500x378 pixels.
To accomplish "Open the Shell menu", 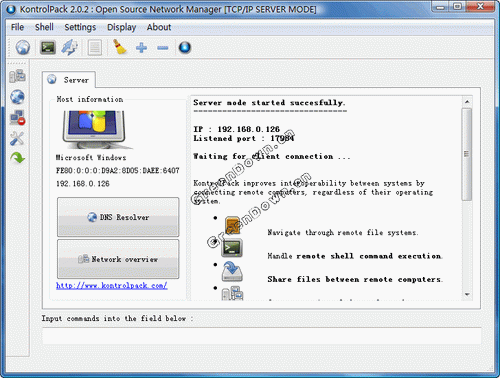I will 44,27.
